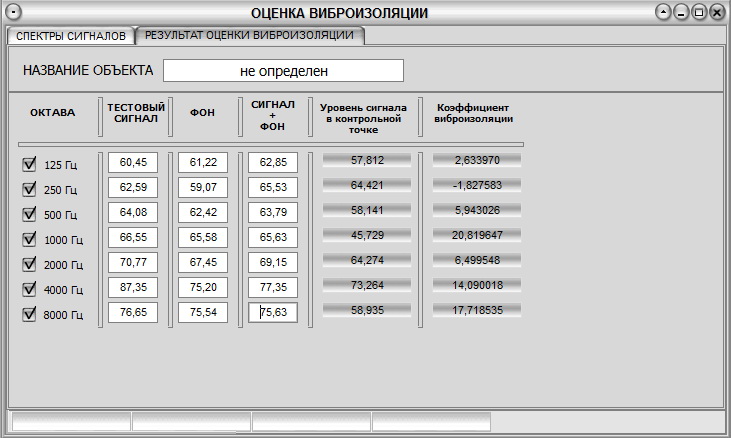
Task: Click the isolation coefficient value 20,819647
Action: coord(477,235)
